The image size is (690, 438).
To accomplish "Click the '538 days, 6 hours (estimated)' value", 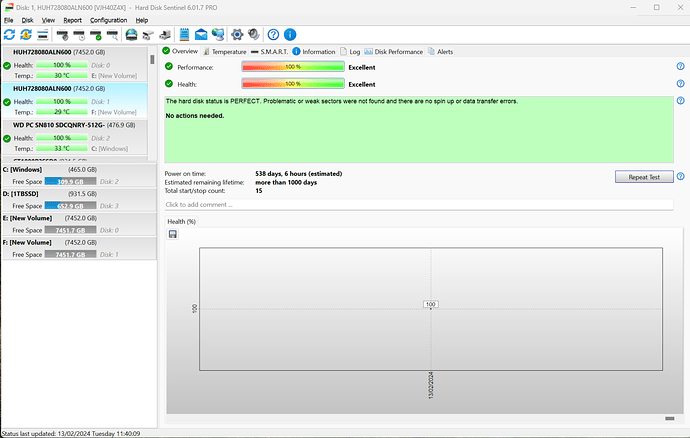I will (x=299, y=174).
